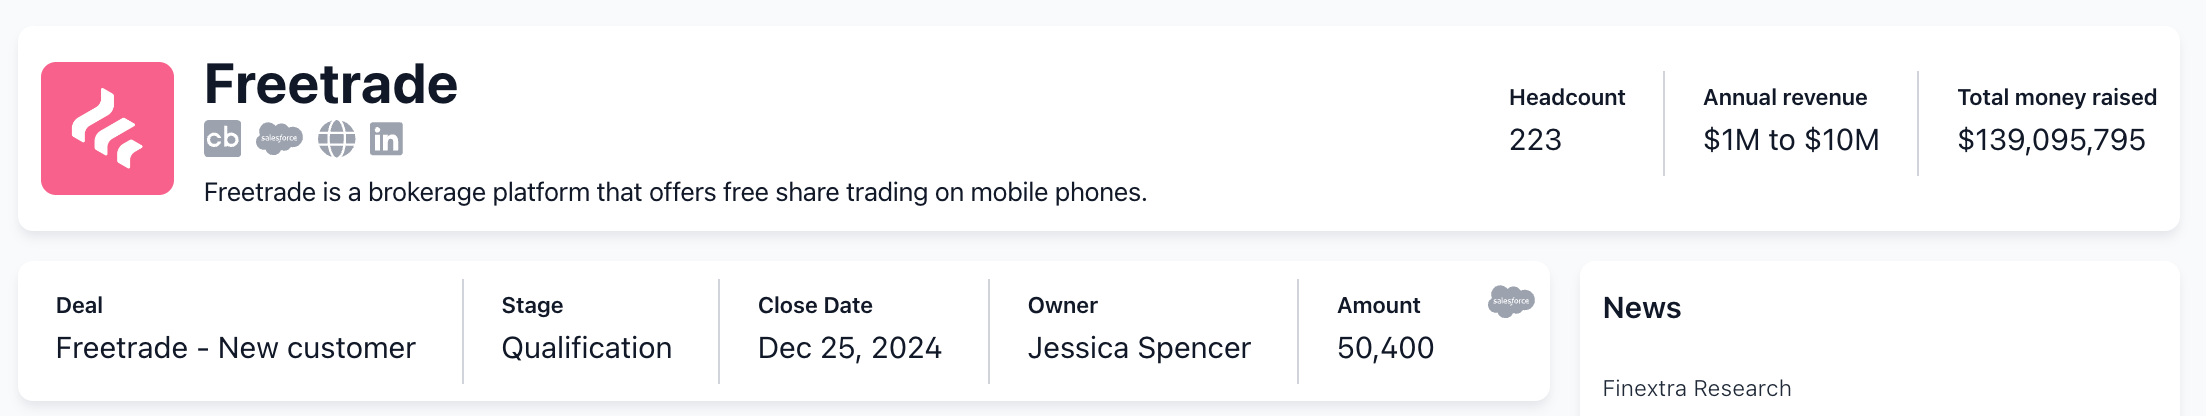Click the headcount value 223

coord(1535,140)
